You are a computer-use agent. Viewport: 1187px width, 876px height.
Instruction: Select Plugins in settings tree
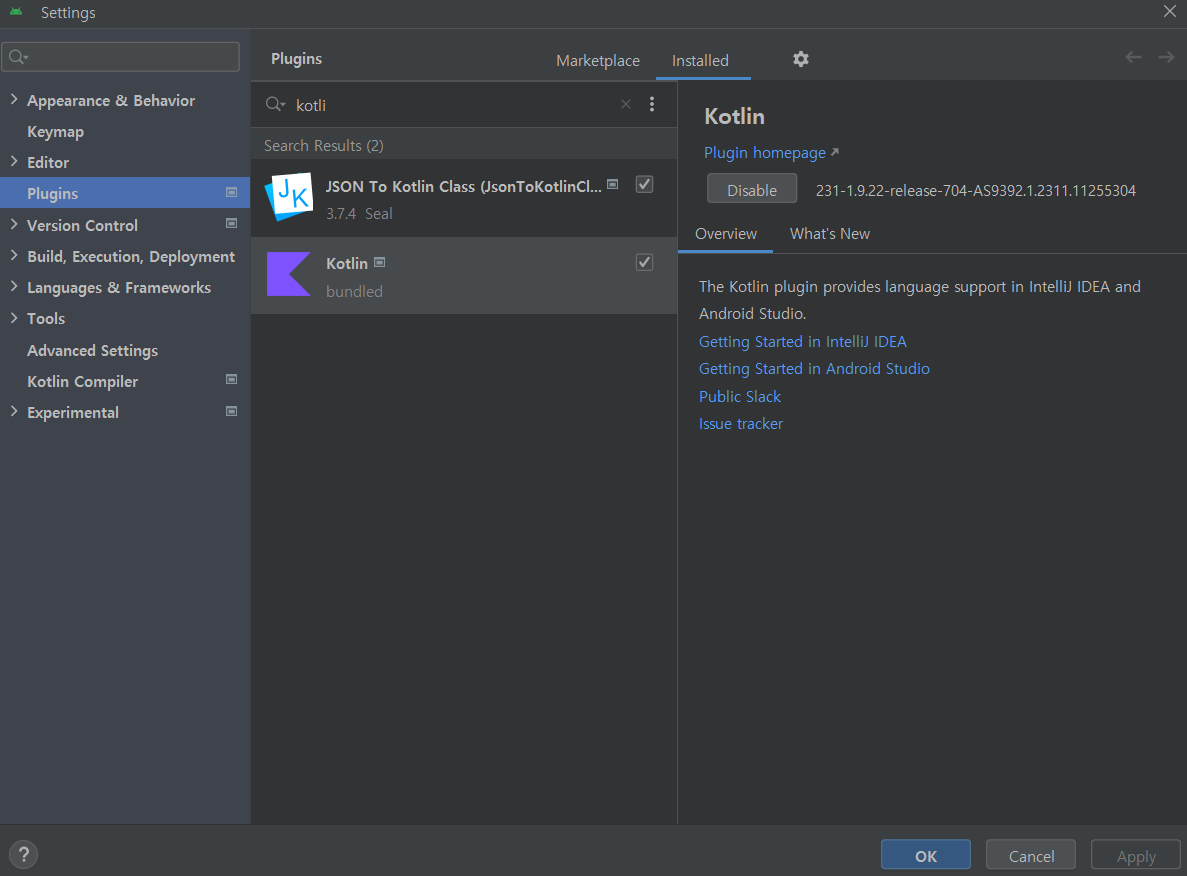click(x=125, y=193)
